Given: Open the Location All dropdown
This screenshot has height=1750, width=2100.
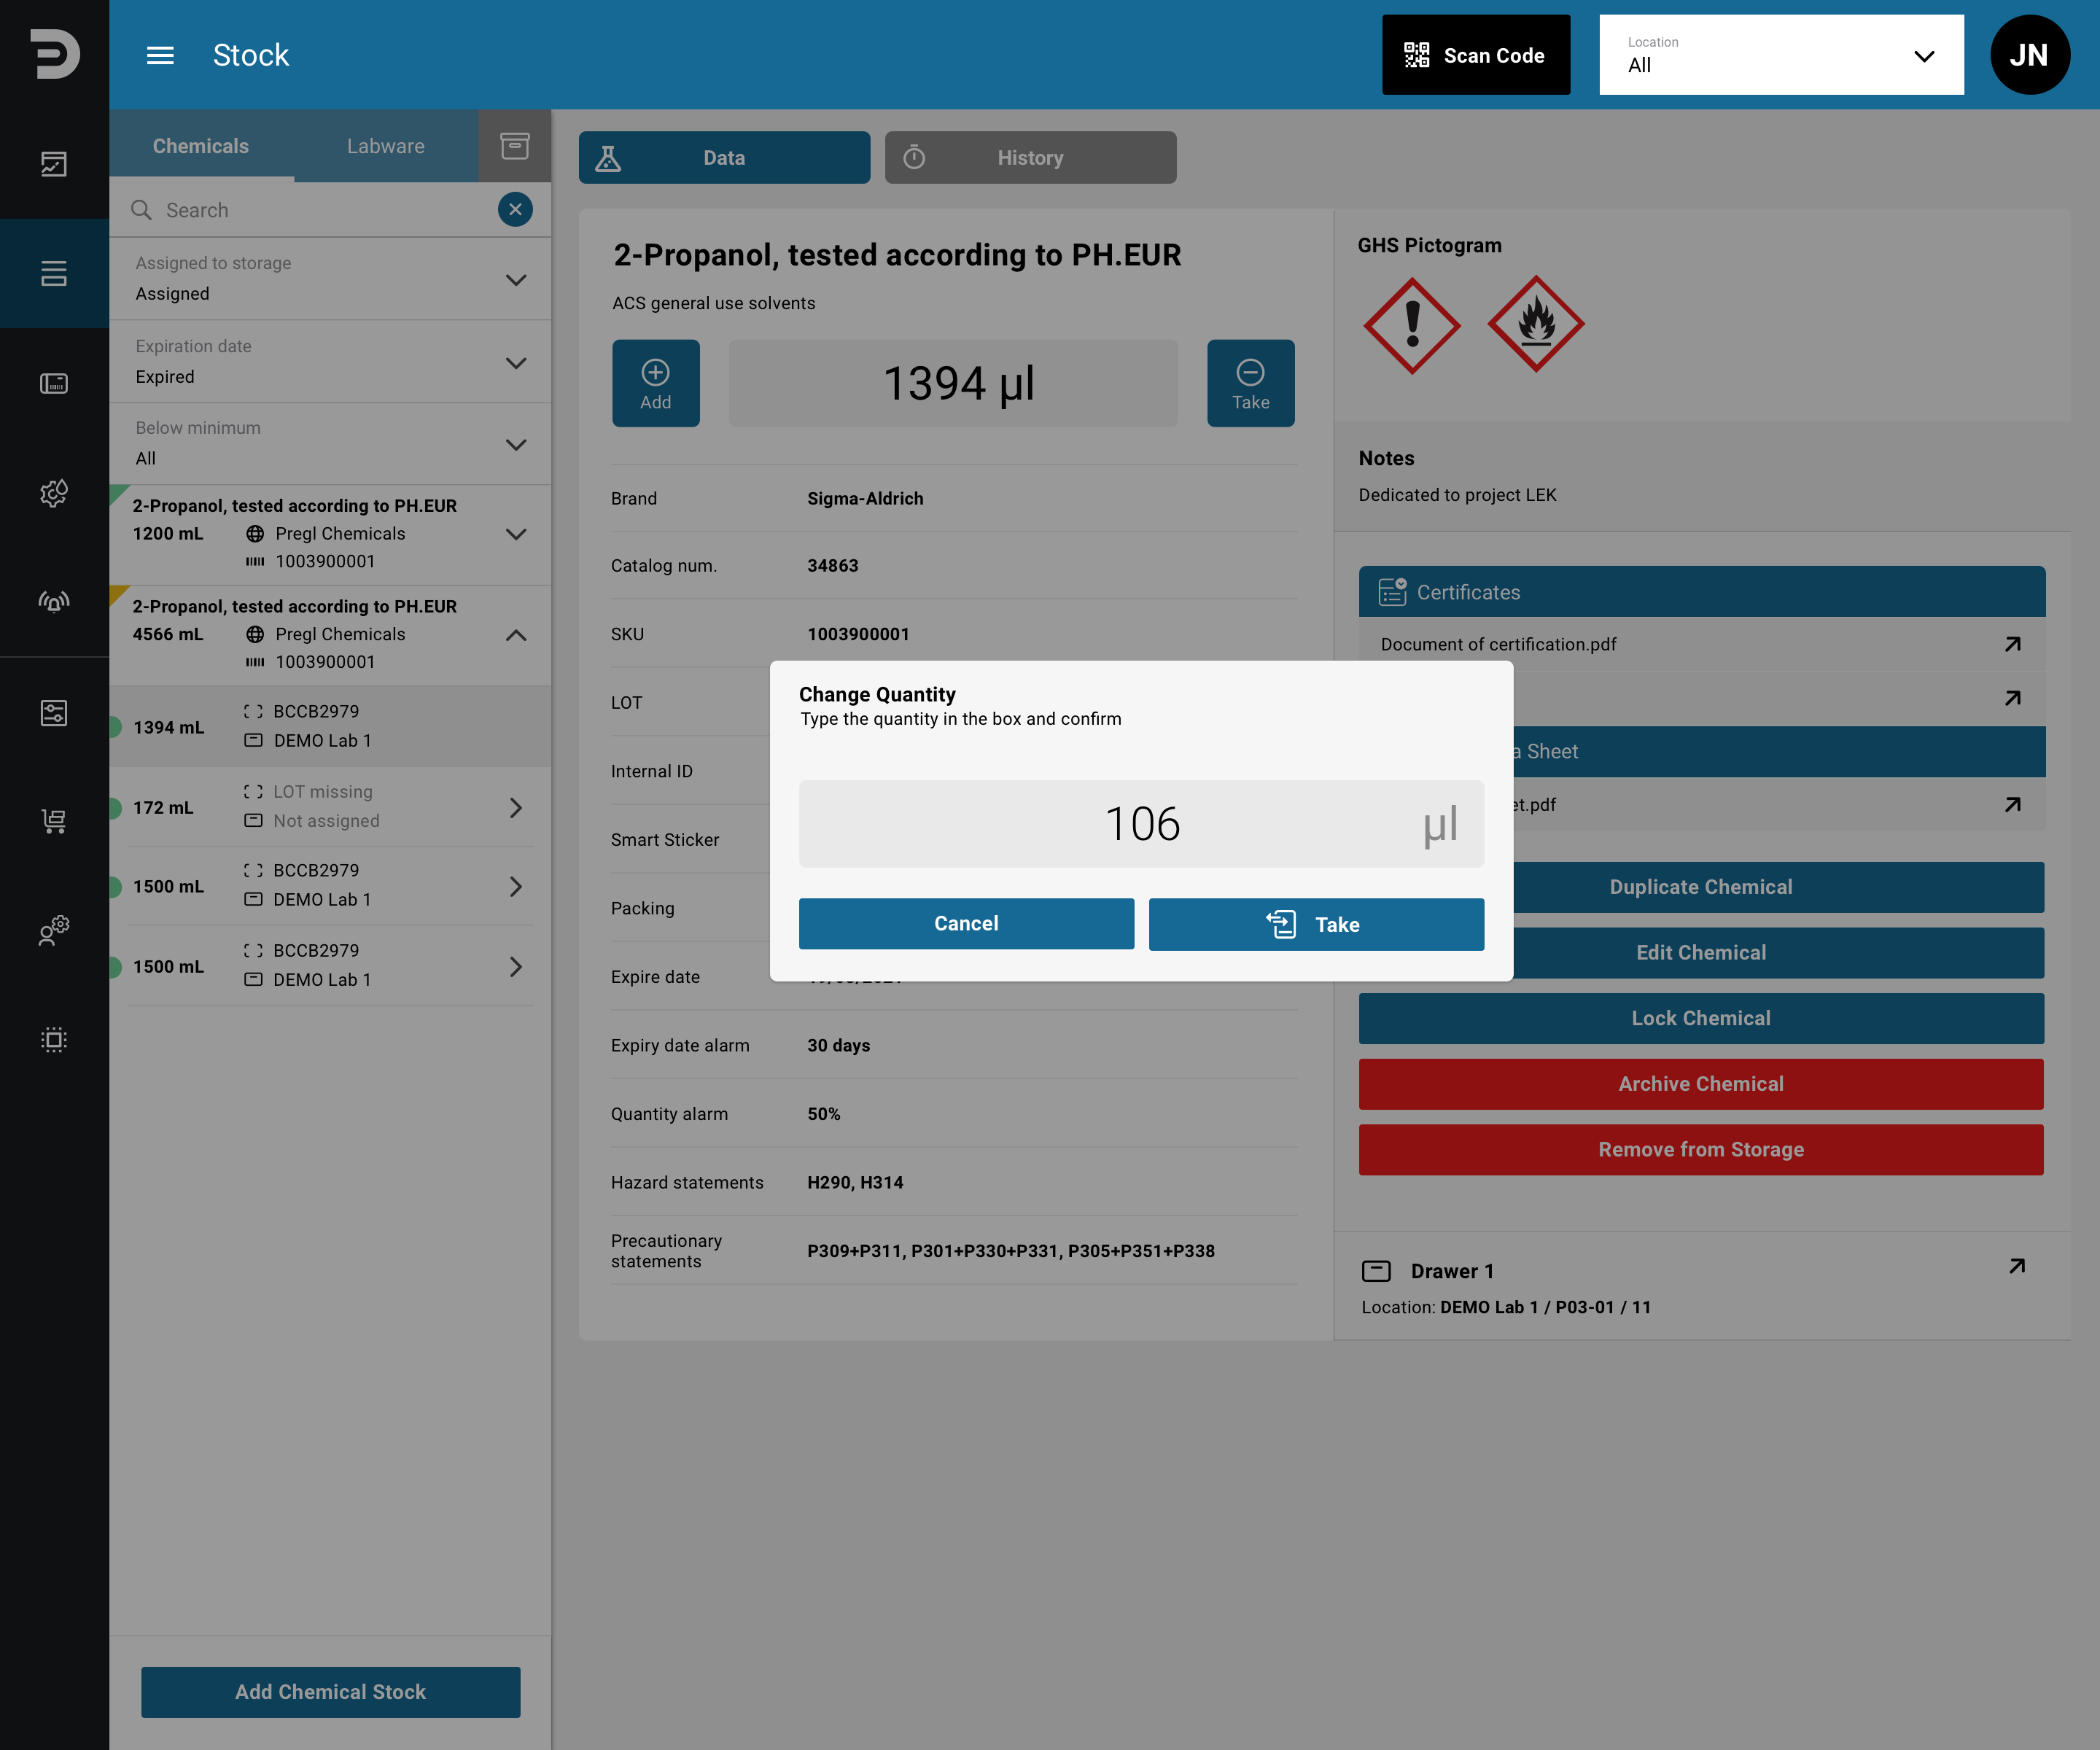Looking at the screenshot, I should [1781, 55].
